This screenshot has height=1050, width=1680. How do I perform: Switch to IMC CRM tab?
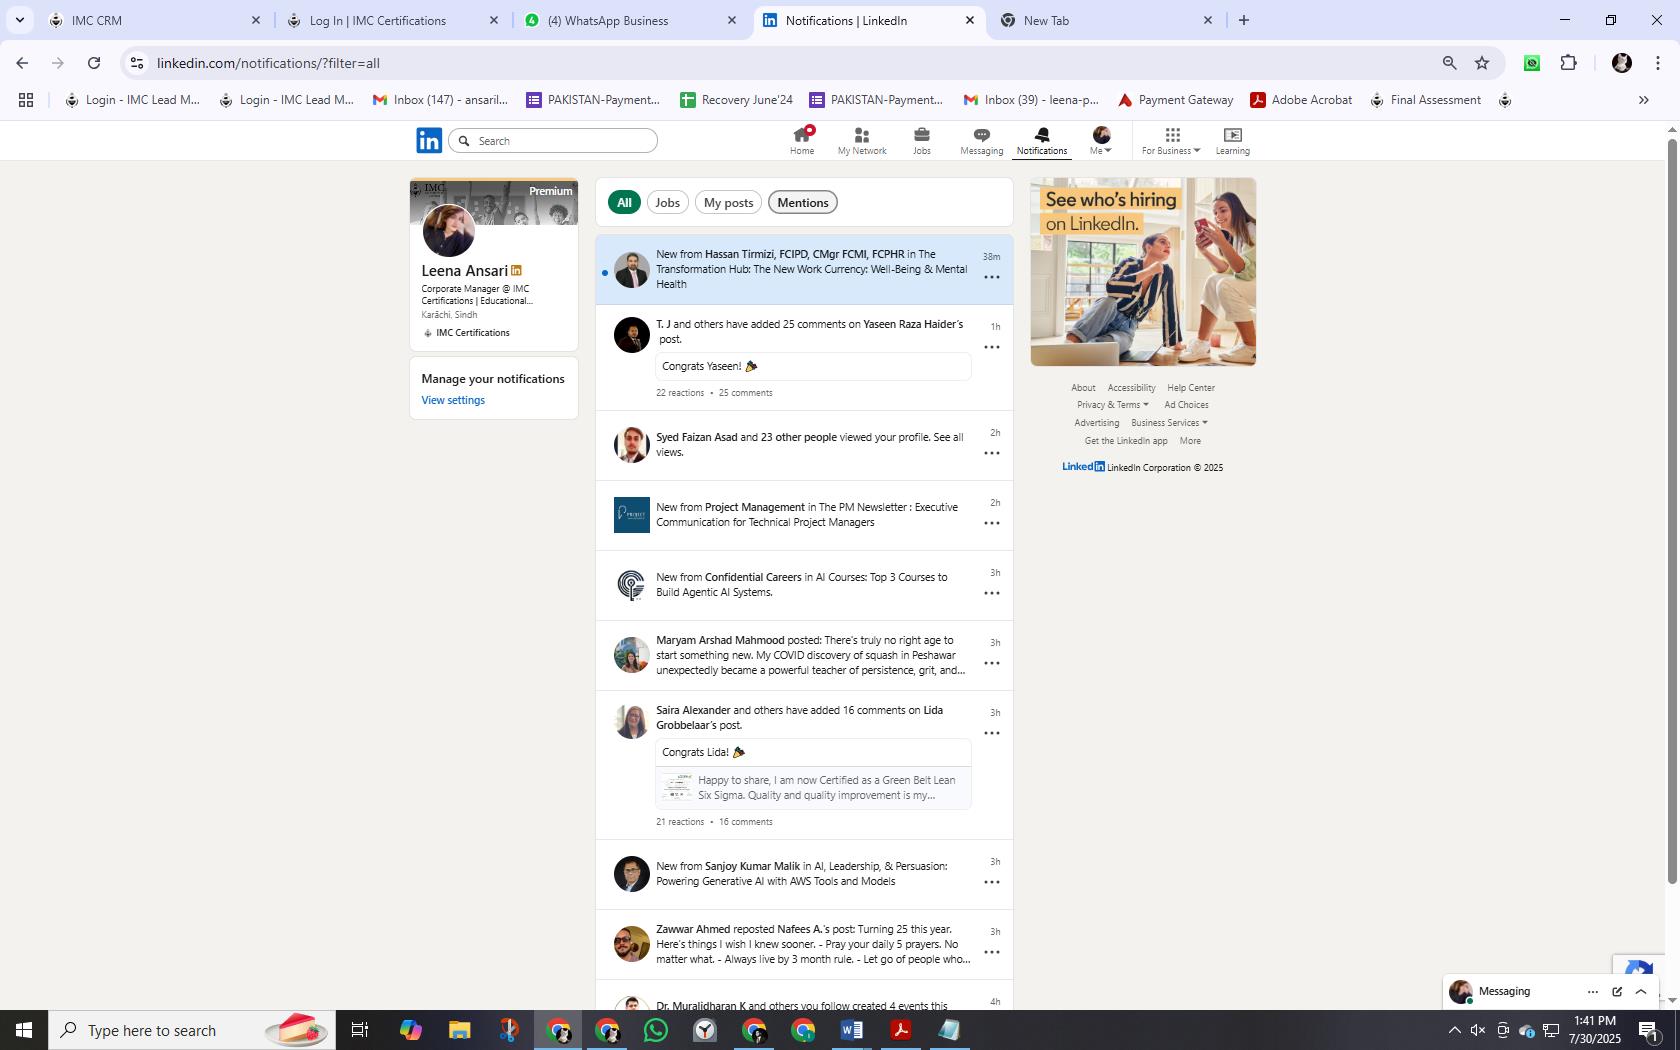(155, 20)
